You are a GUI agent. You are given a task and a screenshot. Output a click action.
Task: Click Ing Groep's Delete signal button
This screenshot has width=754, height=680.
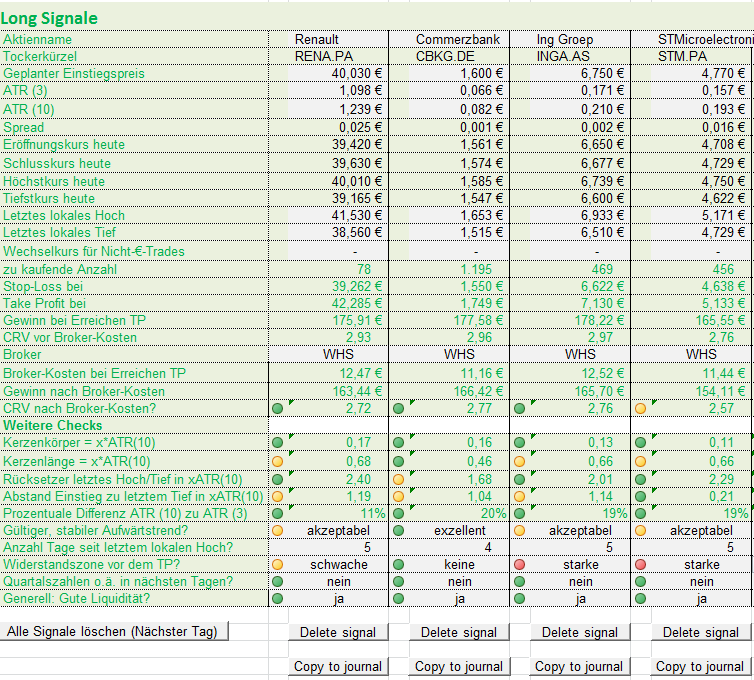click(580, 632)
